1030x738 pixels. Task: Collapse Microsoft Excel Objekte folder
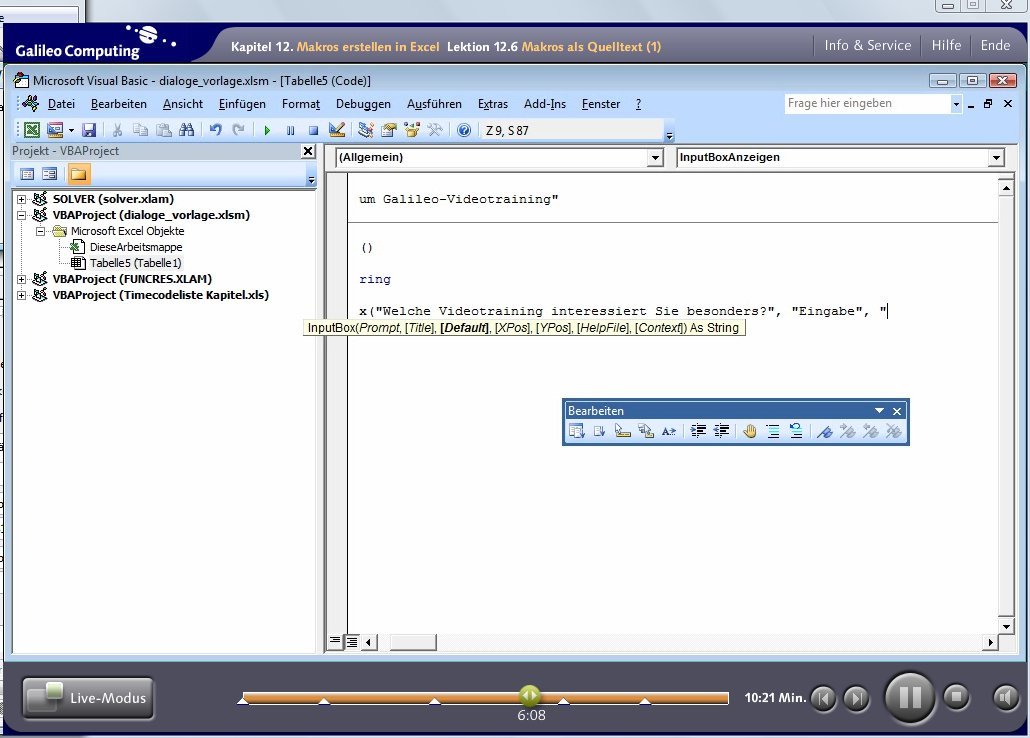click(40, 231)
